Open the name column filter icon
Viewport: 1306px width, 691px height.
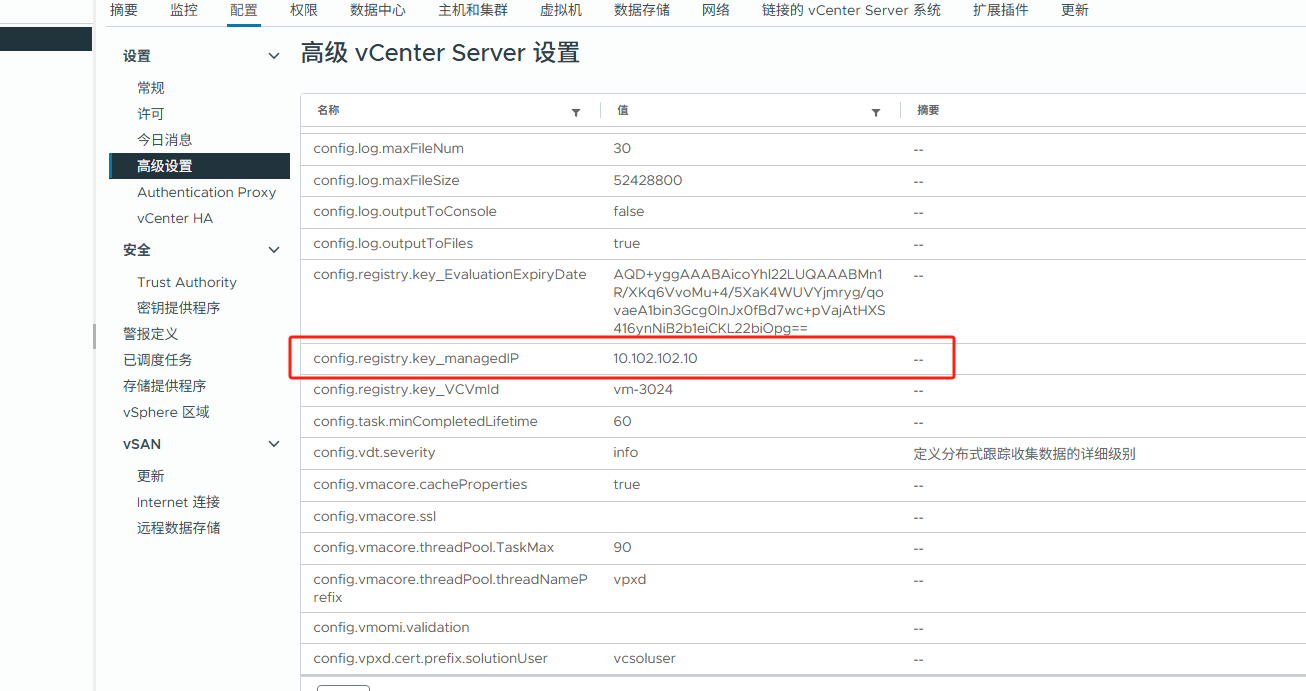pos(576,113)
